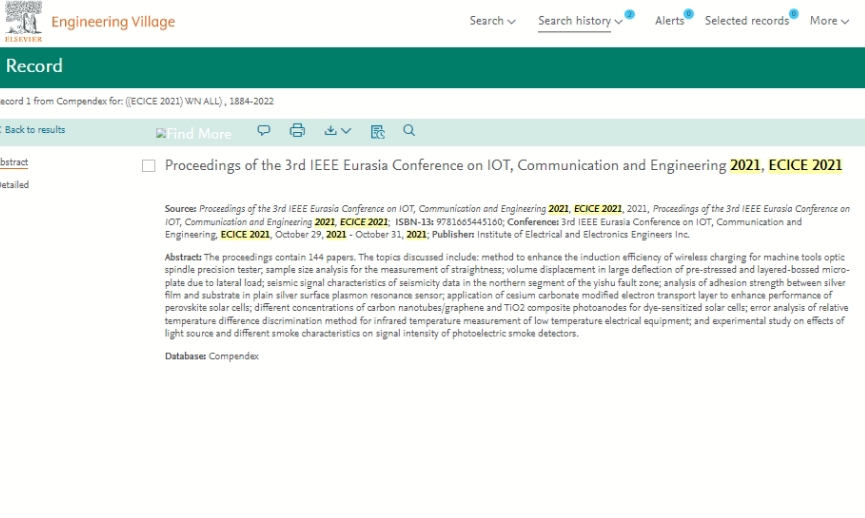Expand the More menu

829,21
